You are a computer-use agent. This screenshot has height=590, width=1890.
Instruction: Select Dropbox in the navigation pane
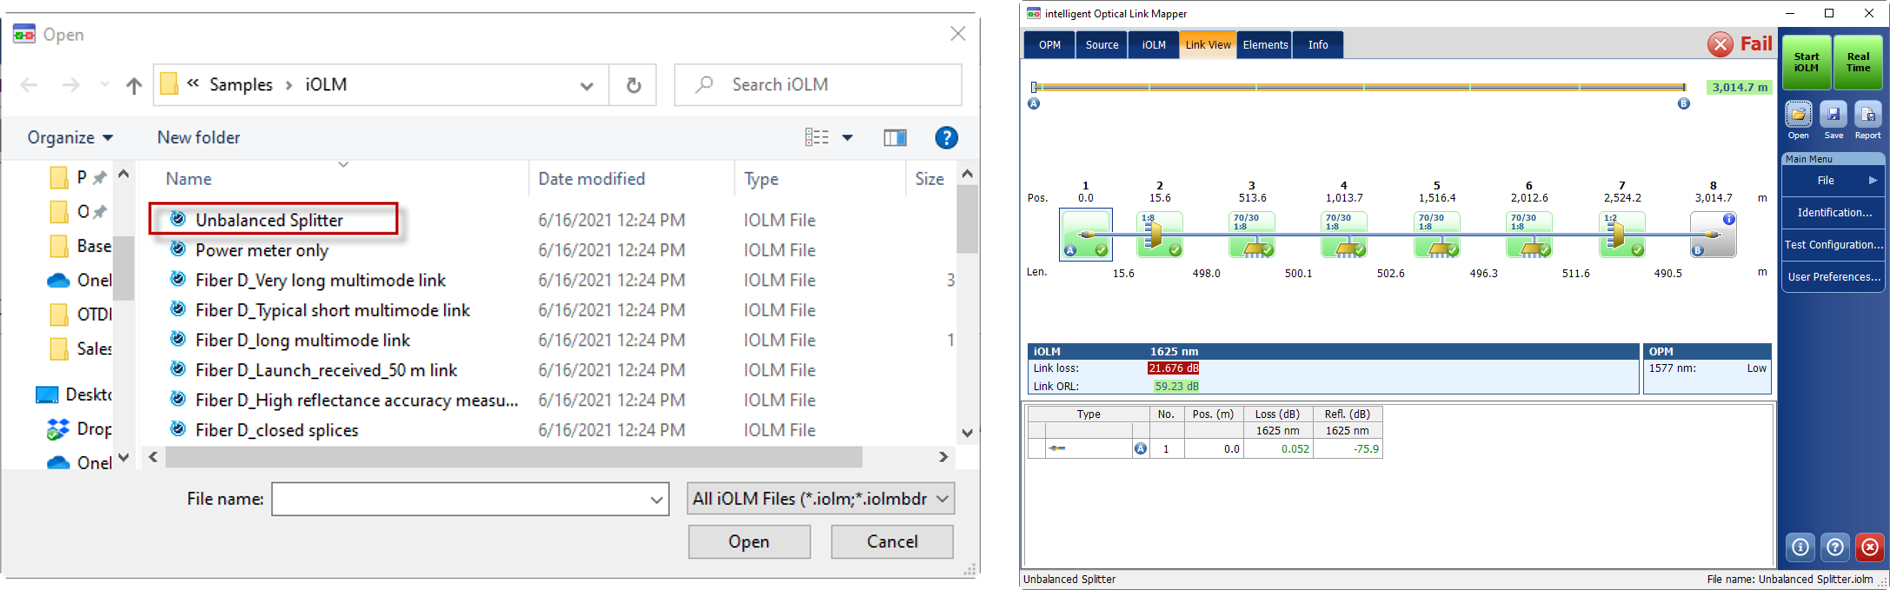coord(80,429)
